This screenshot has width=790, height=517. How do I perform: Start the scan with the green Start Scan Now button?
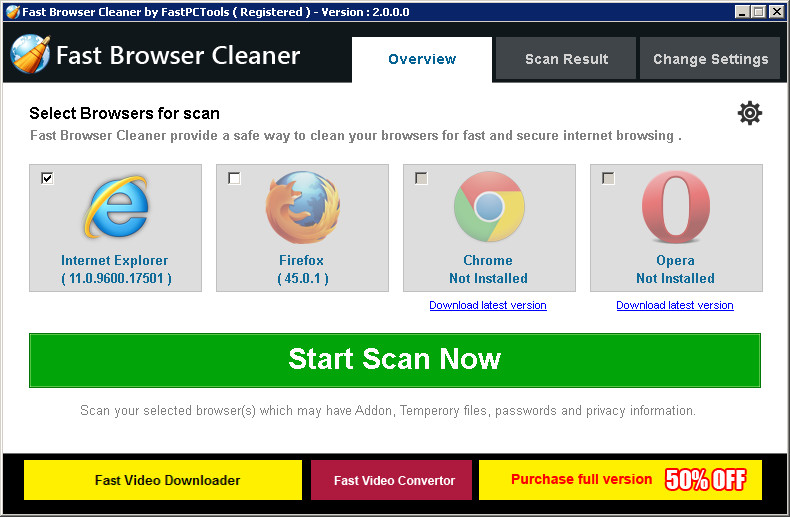[x=395, y=360]
